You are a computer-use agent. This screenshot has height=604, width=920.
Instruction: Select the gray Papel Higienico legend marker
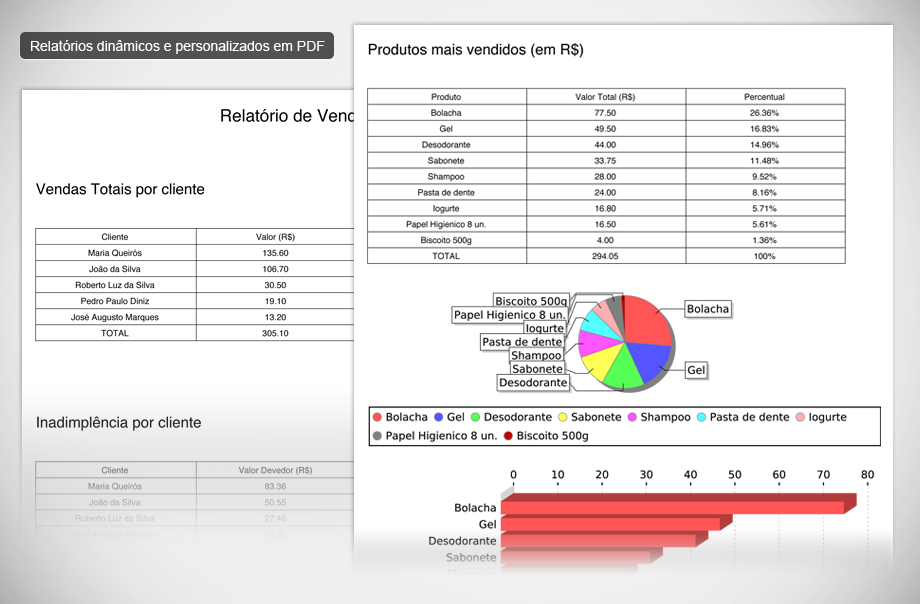[x=377, y=436]
